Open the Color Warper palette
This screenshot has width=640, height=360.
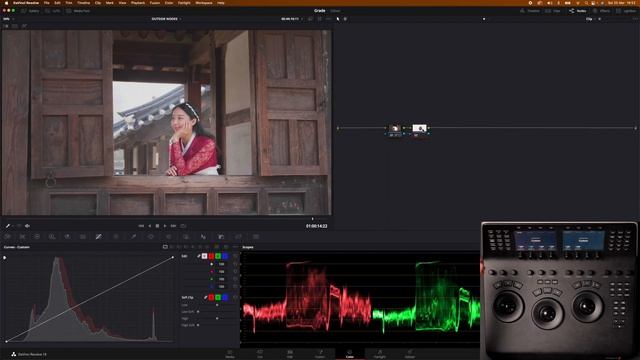tap(116, 236)
